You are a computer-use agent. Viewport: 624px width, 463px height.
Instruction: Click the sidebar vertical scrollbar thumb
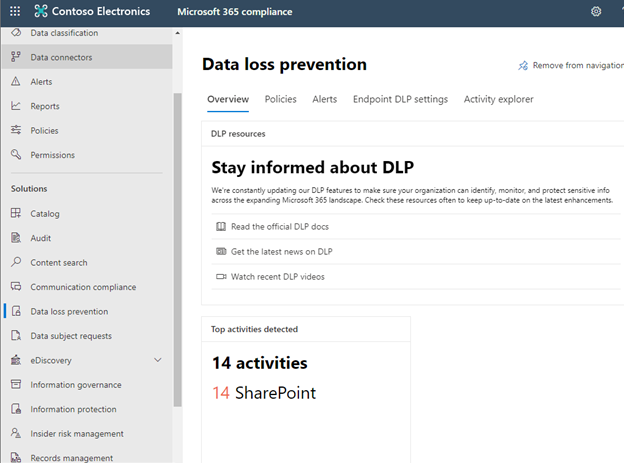(177, 250)
